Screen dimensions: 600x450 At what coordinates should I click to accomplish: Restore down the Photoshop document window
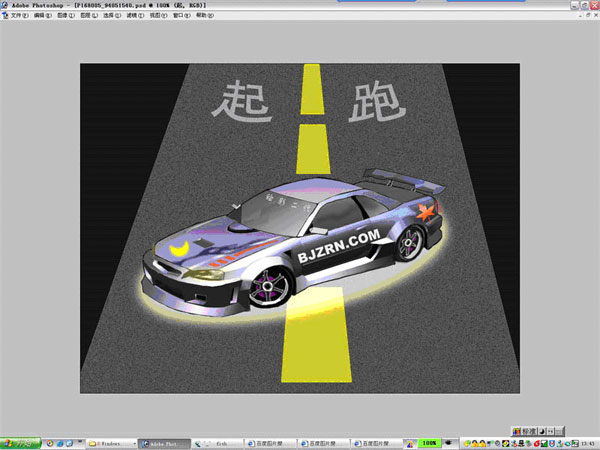(588, 15)
